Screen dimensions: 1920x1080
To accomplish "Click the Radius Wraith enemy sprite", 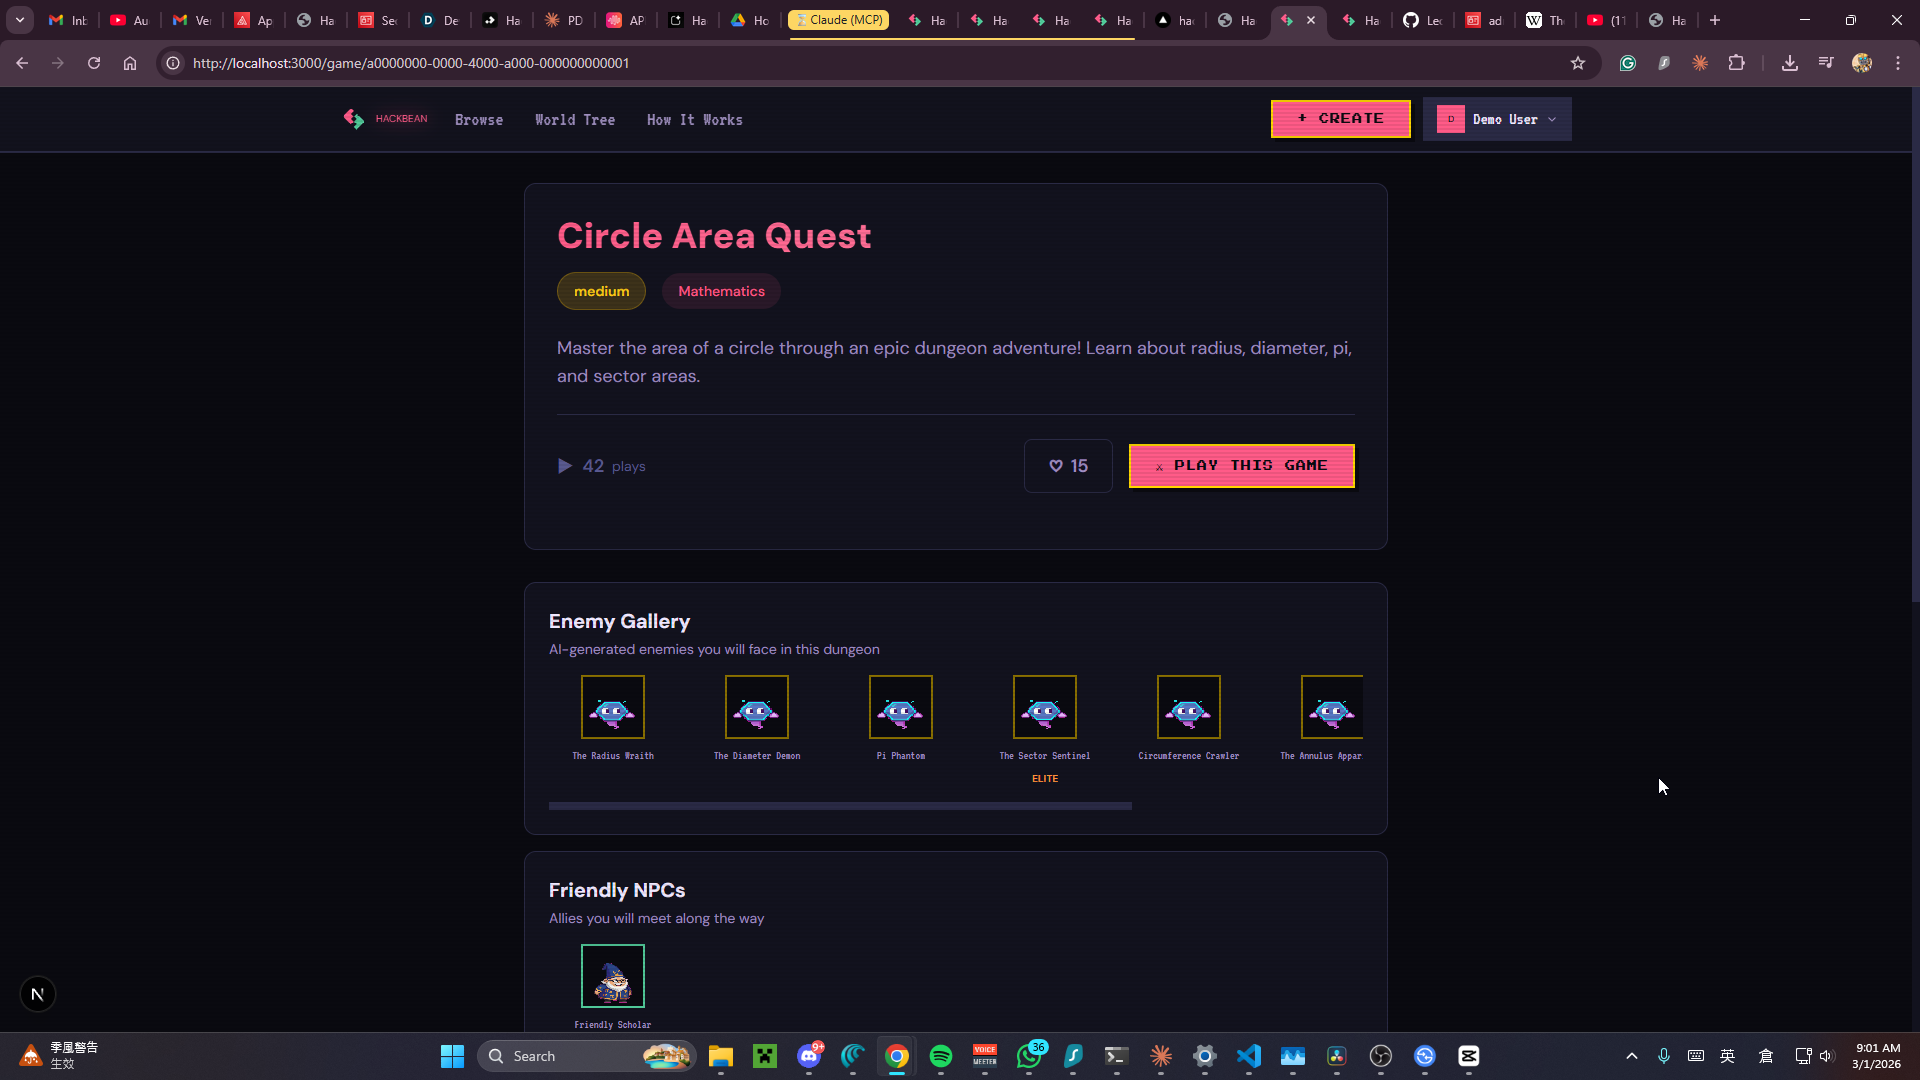I will 613,707.
